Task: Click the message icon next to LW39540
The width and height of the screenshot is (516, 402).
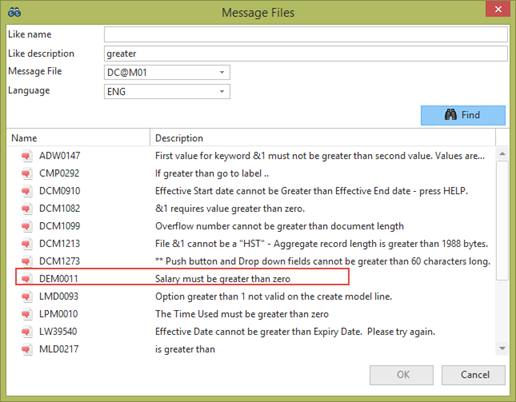Action: (27, 332)
